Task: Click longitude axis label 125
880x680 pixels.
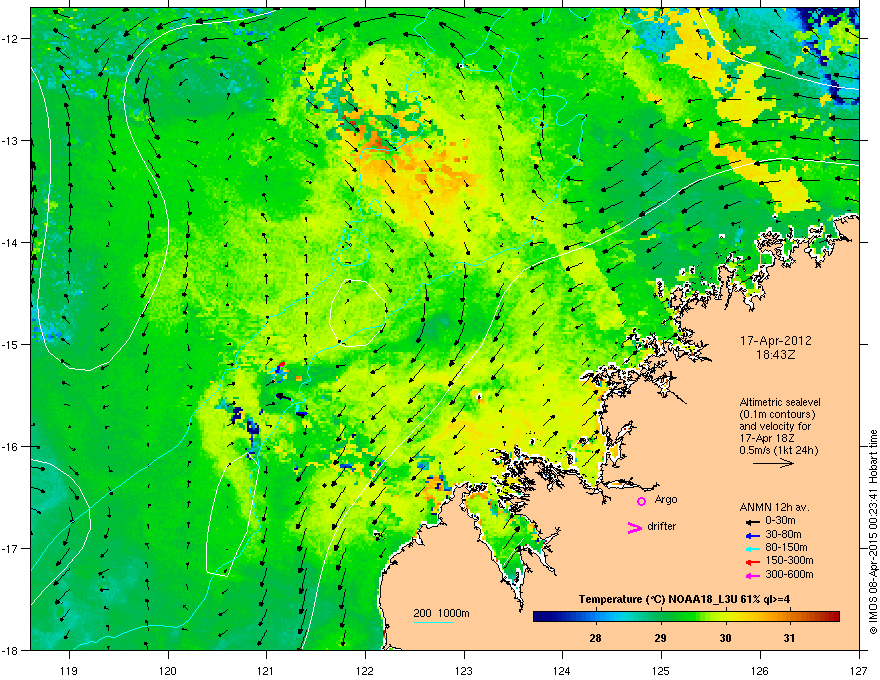Action: pos(661,670)
